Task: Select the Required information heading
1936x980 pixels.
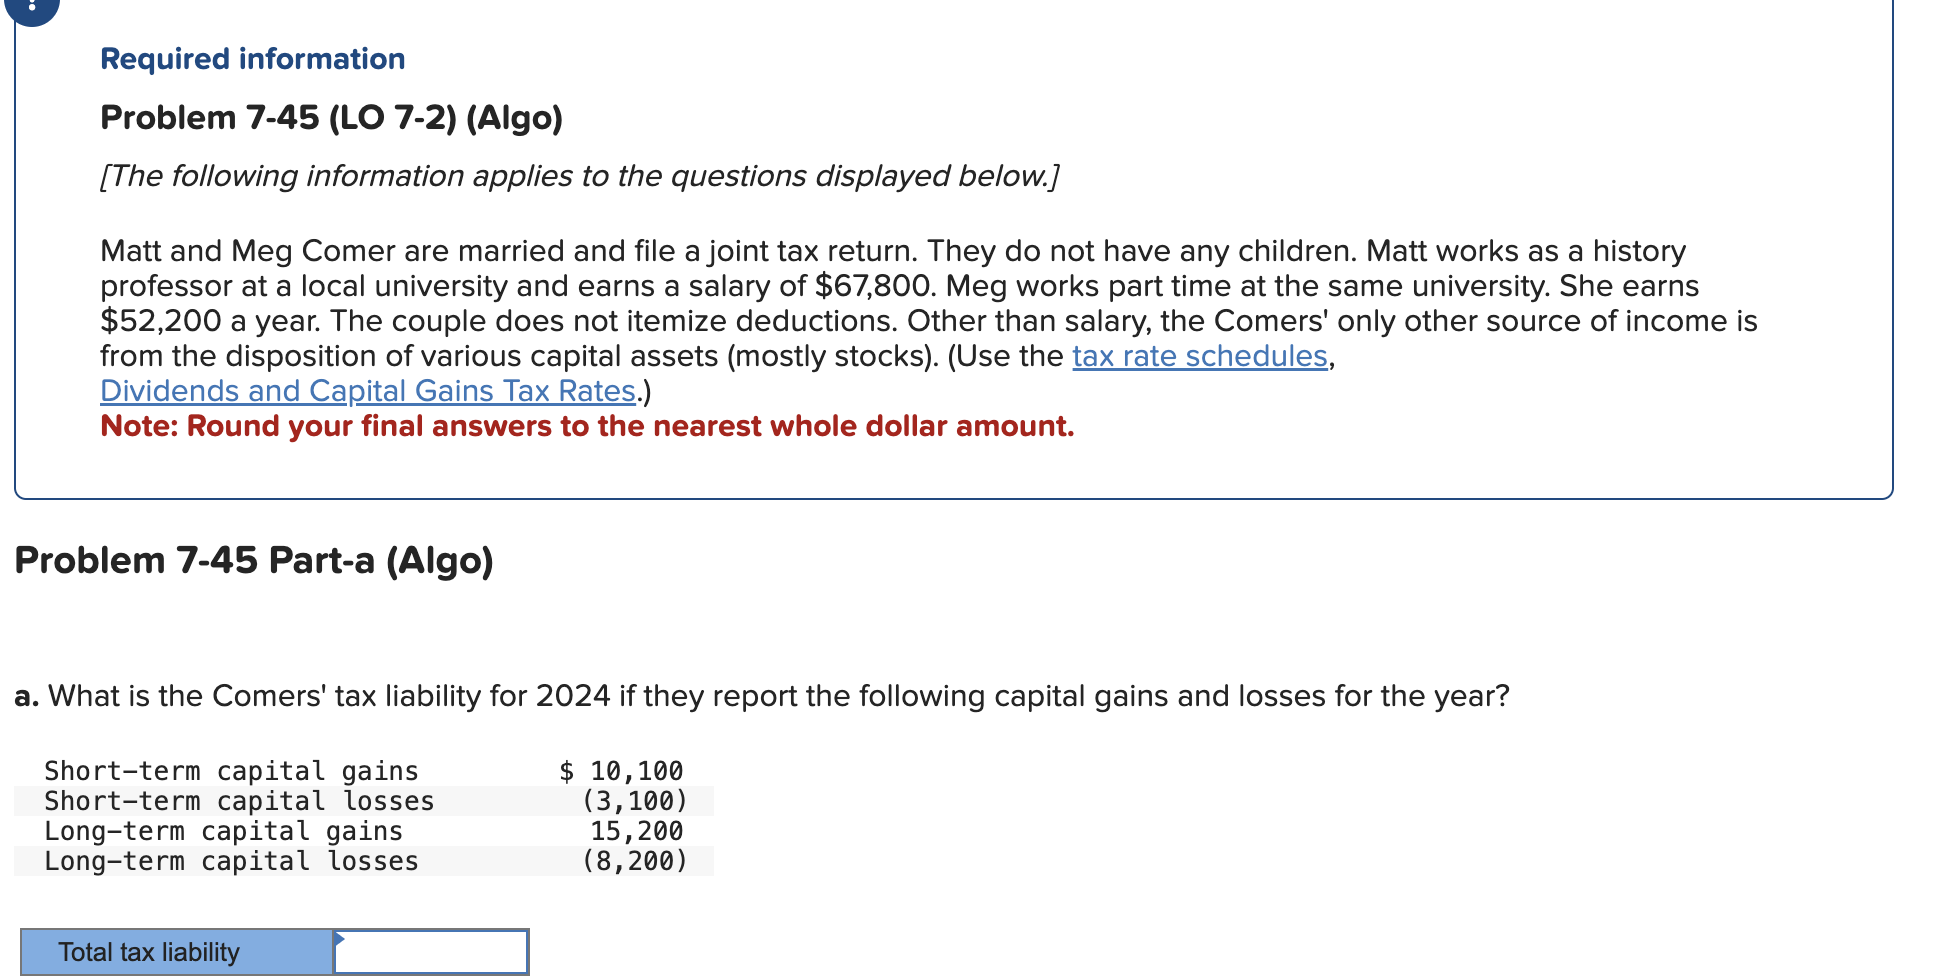Action: point(251,58)
